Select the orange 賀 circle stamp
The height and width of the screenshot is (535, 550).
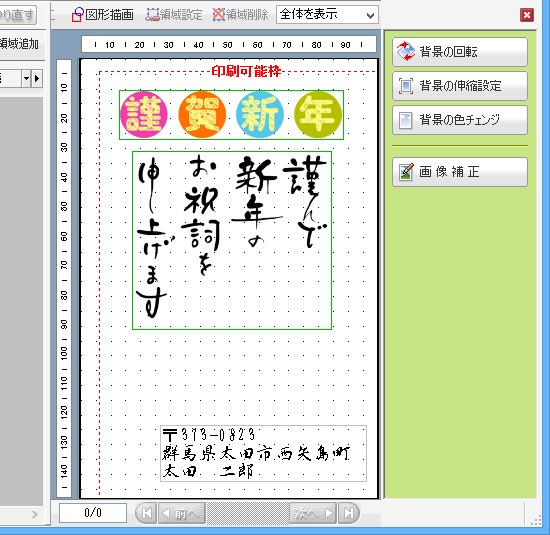pos(202,115)
